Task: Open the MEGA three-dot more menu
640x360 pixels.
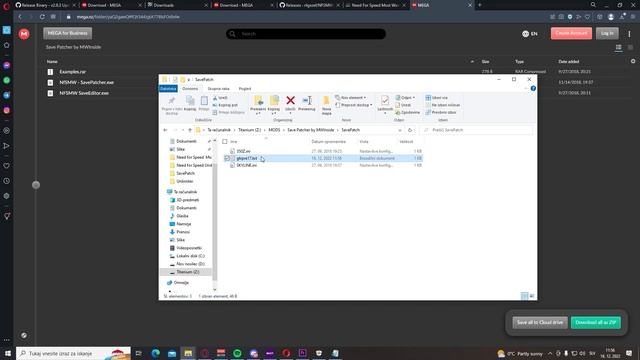Action: click(x=629, y=34)
